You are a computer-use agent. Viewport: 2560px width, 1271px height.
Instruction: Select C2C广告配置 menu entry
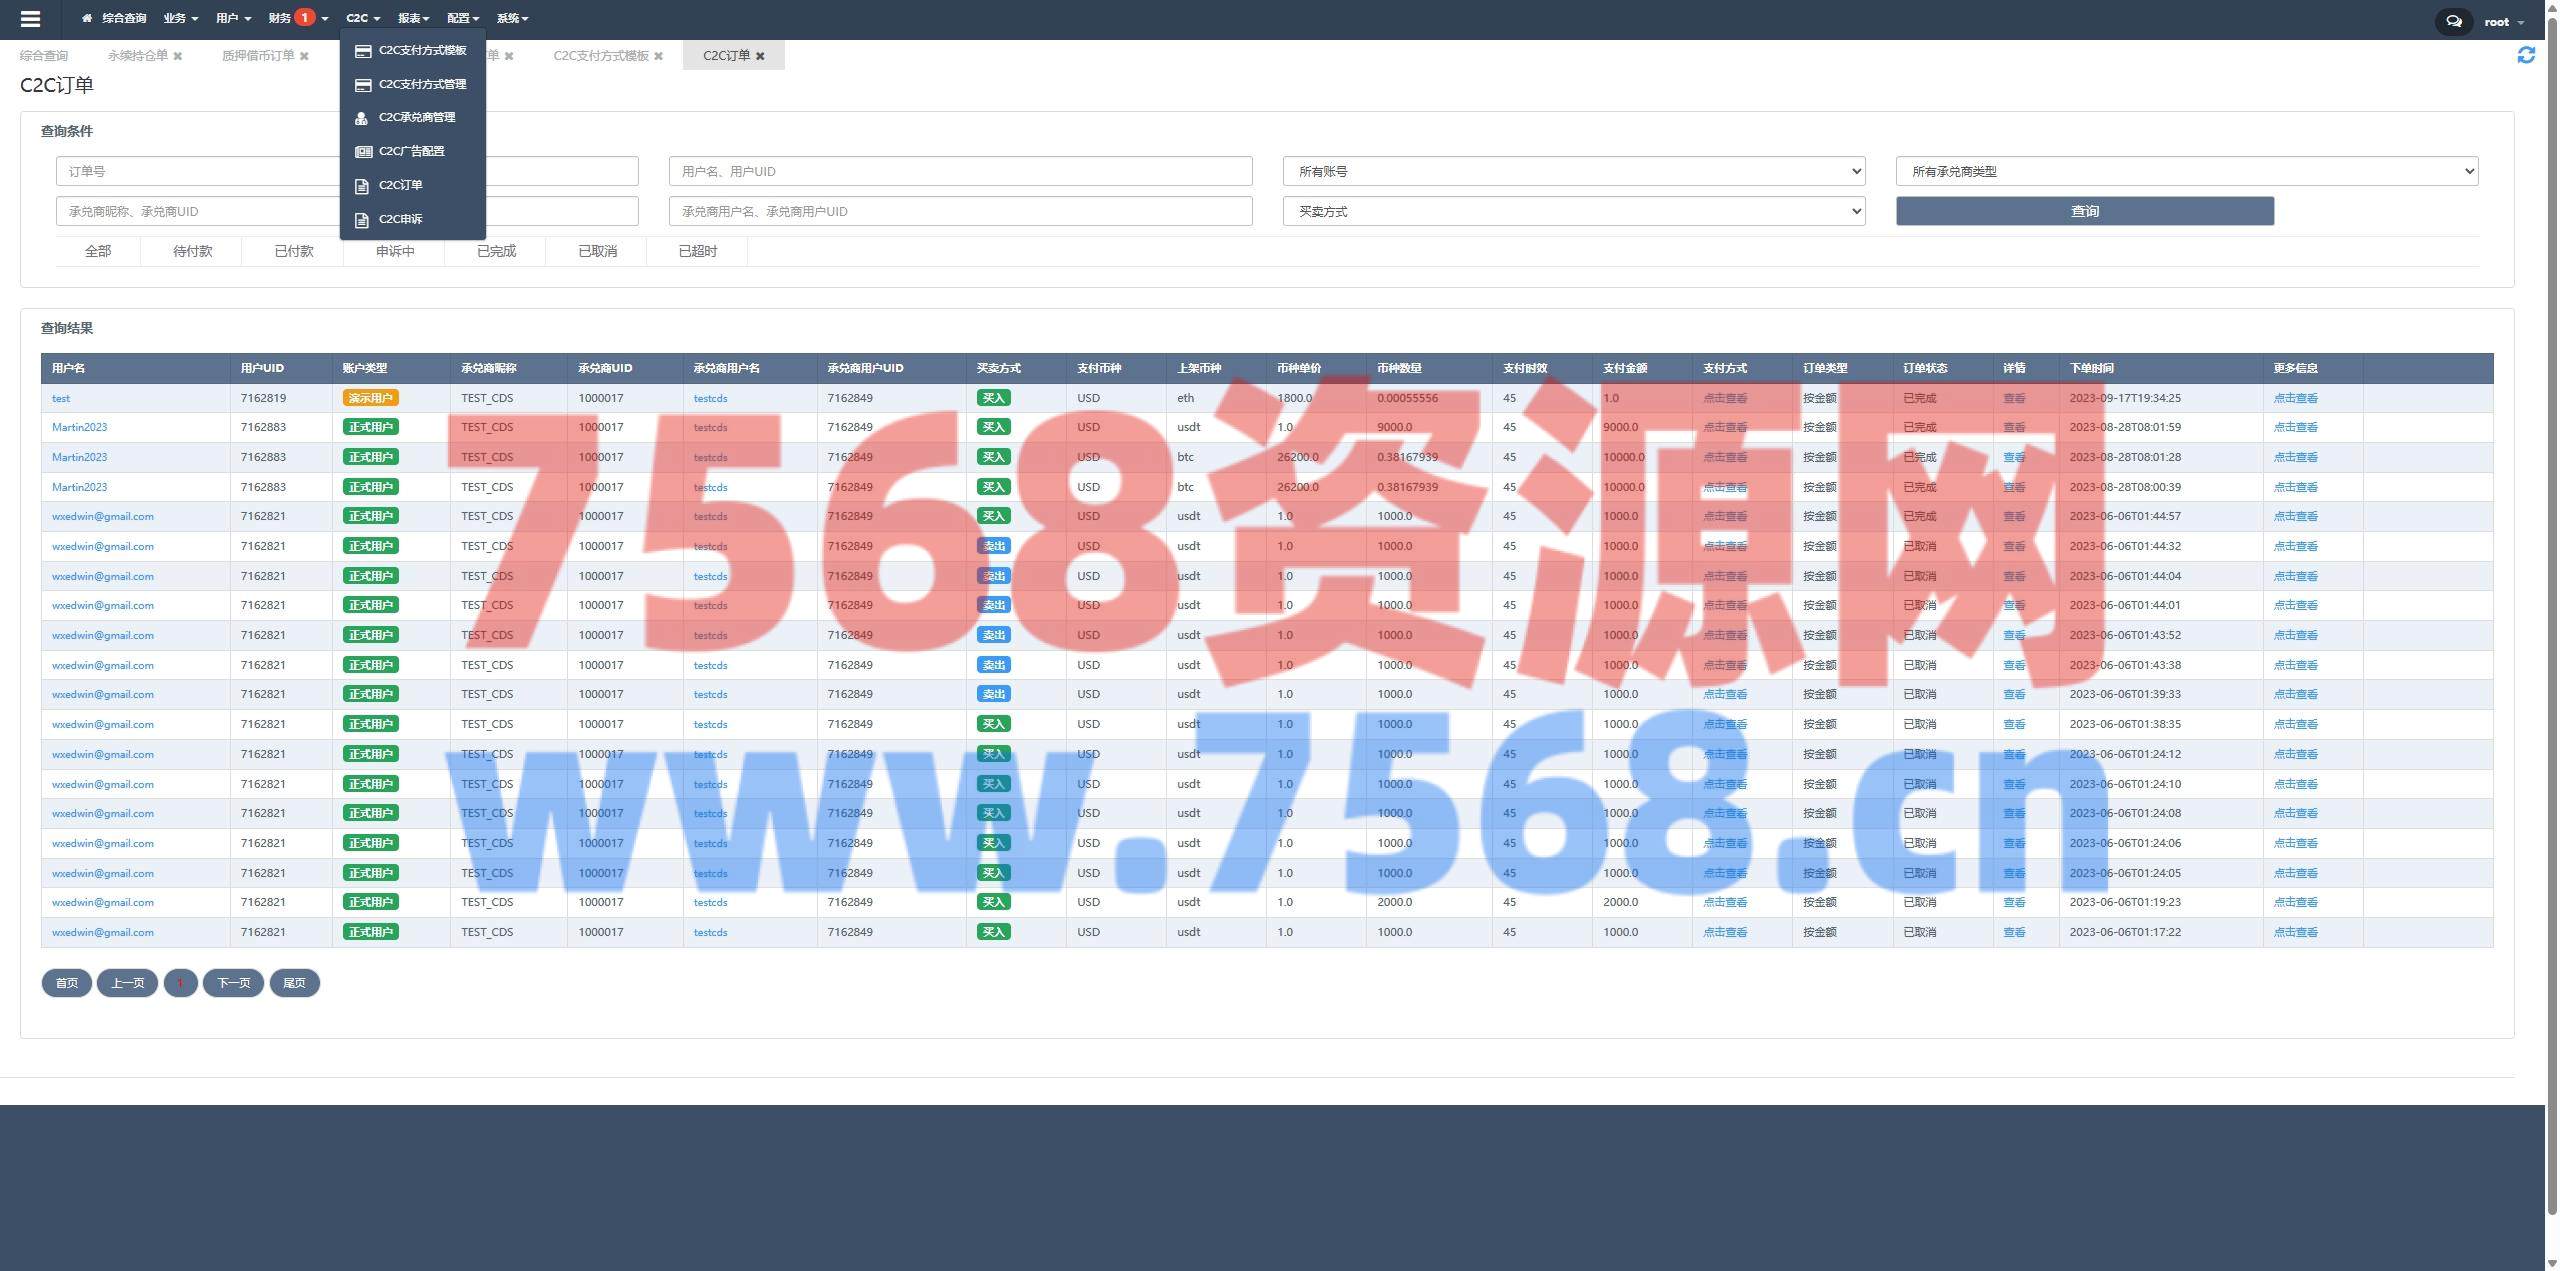click(x=411, y=151)
